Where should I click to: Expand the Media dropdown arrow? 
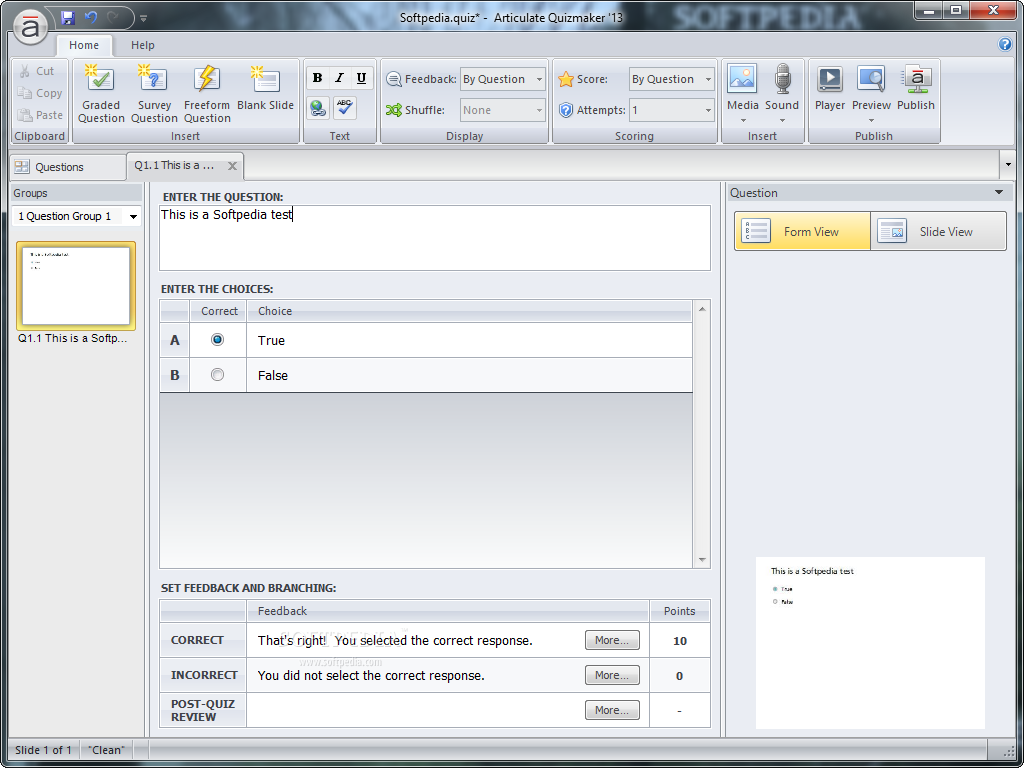[743, 121]
